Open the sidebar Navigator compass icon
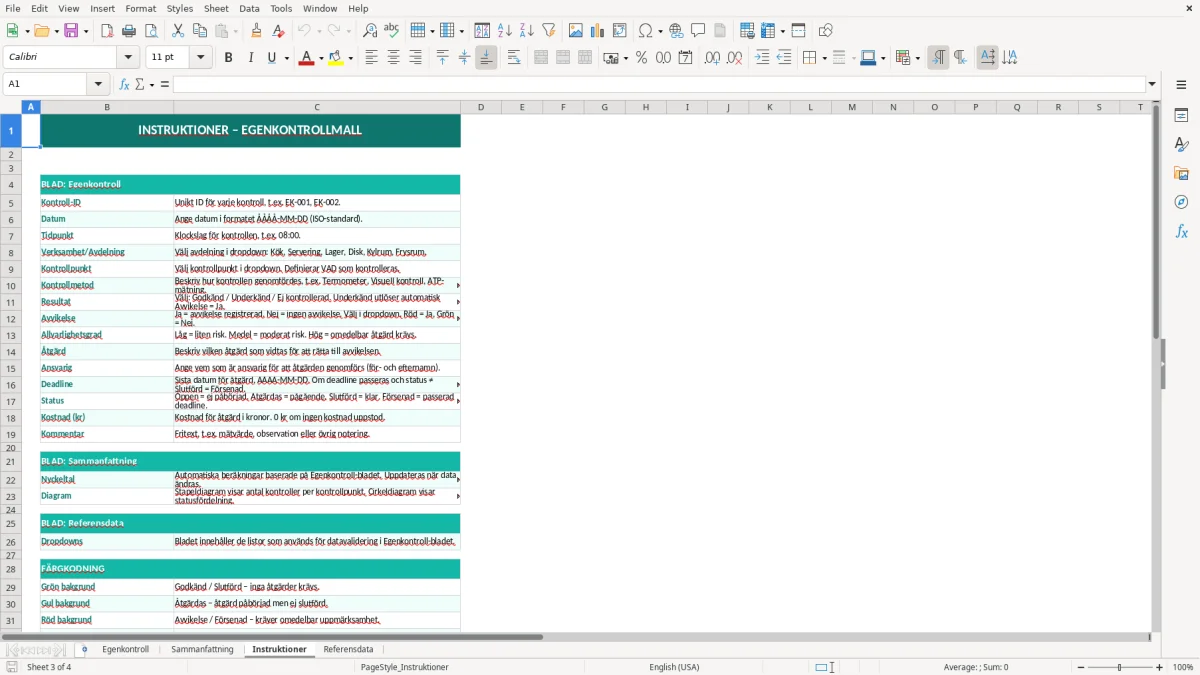Screen dimensions: 1200x675 1181,203
